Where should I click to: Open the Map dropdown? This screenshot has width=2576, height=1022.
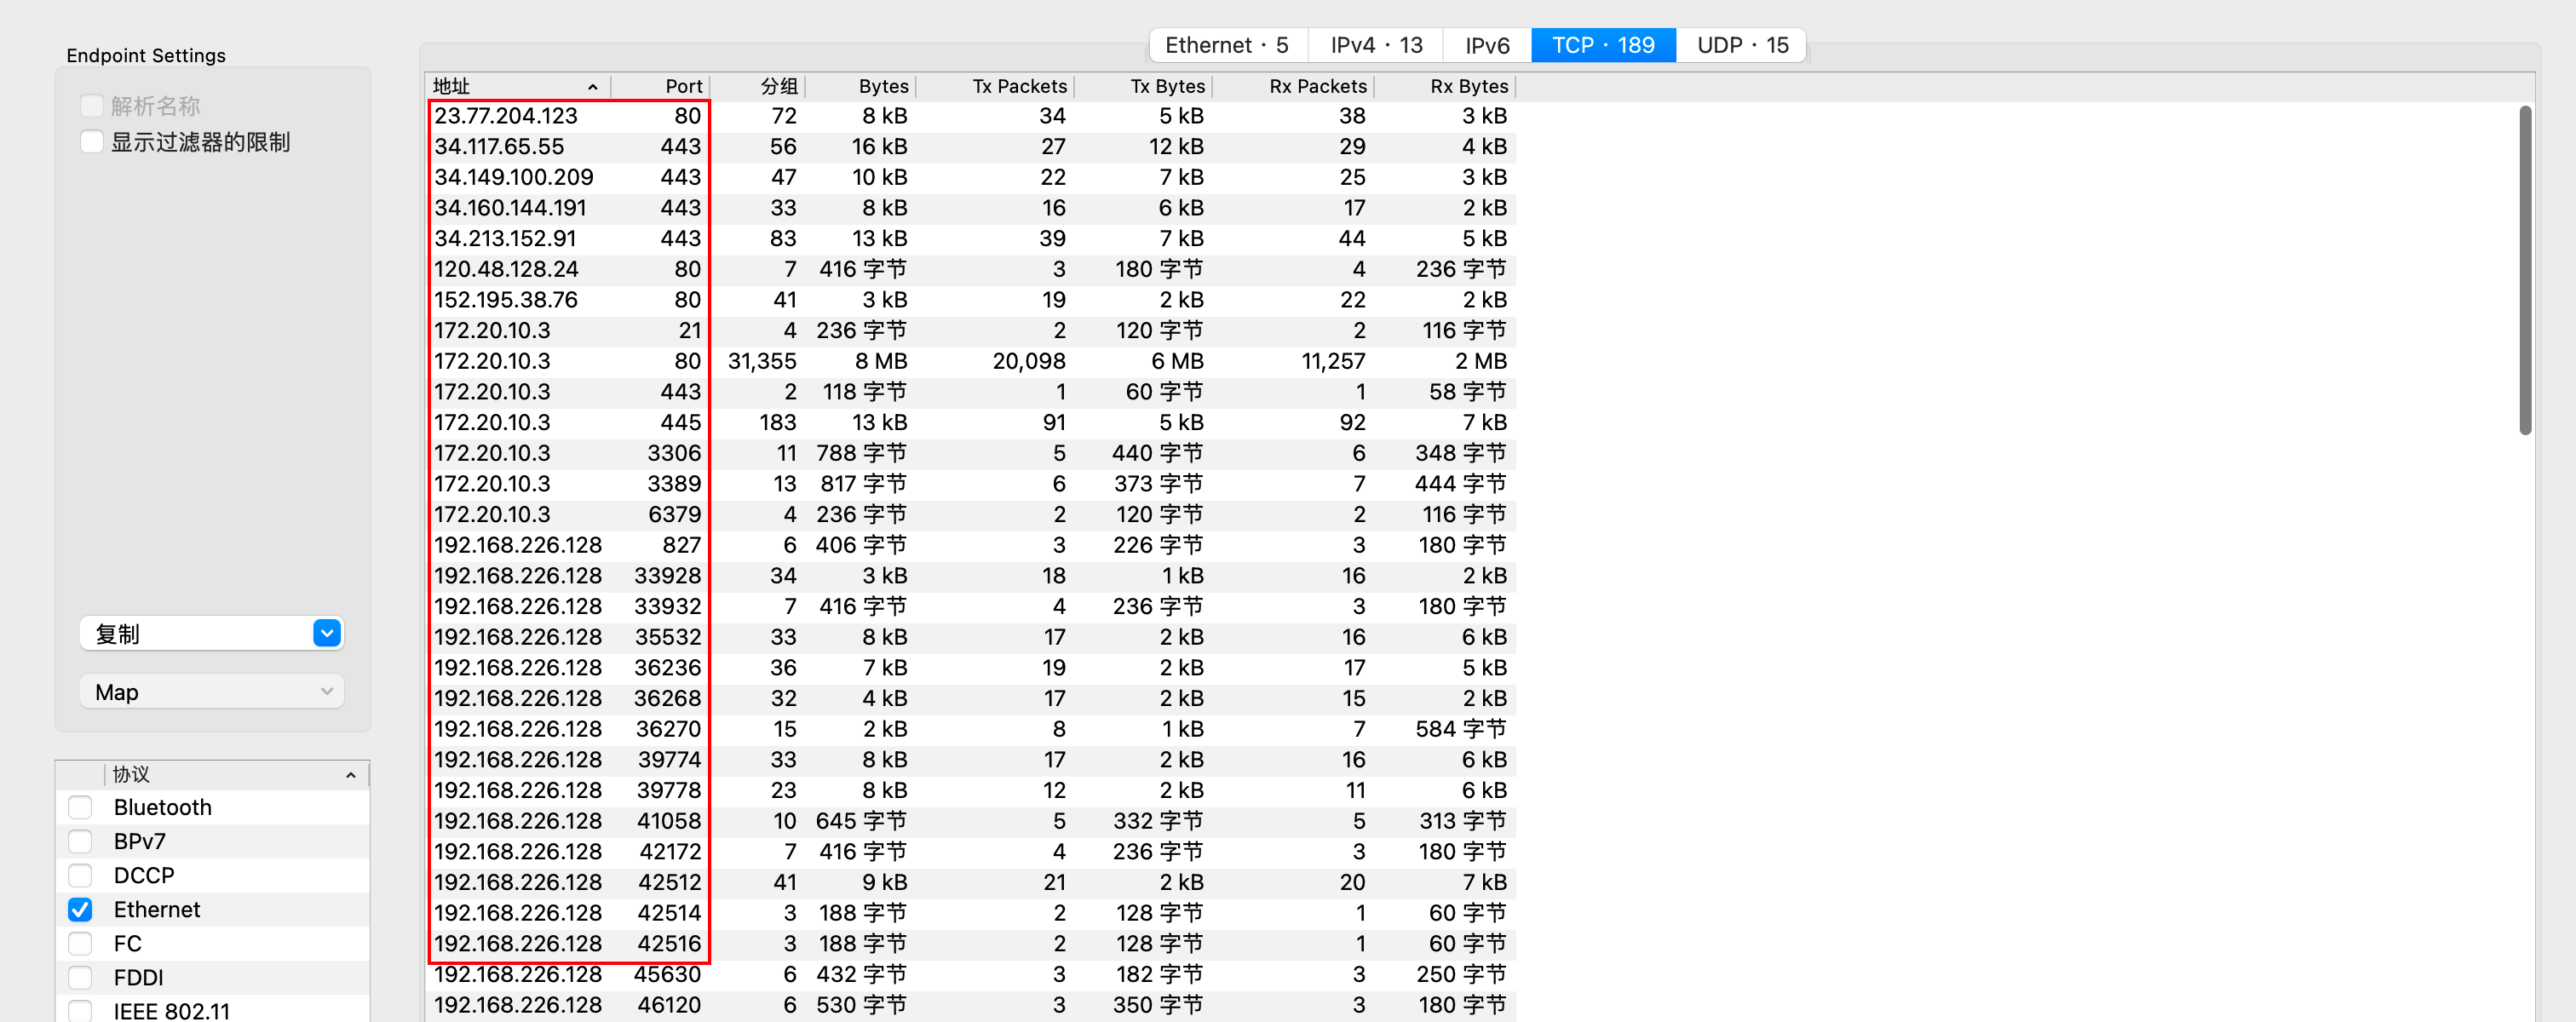coord(212,692)
